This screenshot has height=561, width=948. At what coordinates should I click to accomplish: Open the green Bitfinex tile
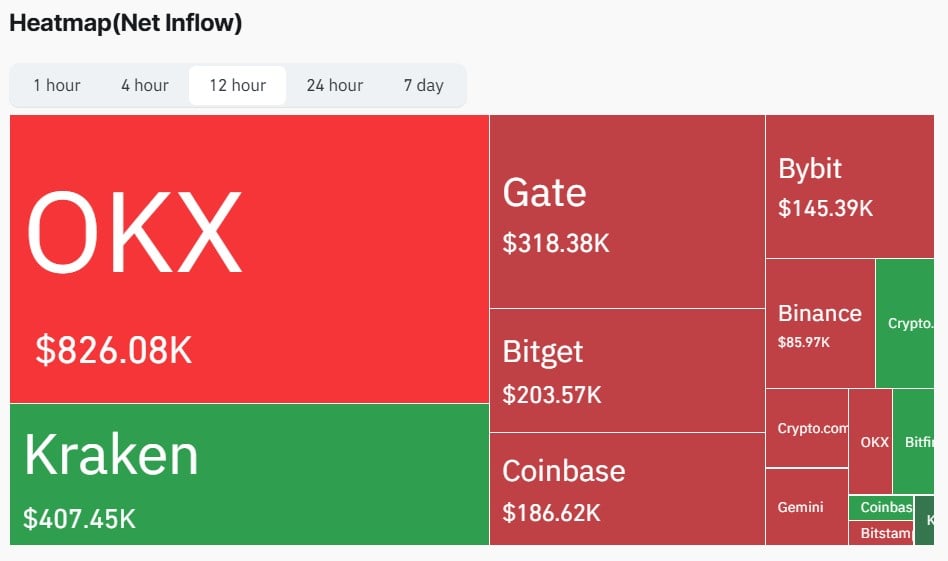tap(916, 441)
